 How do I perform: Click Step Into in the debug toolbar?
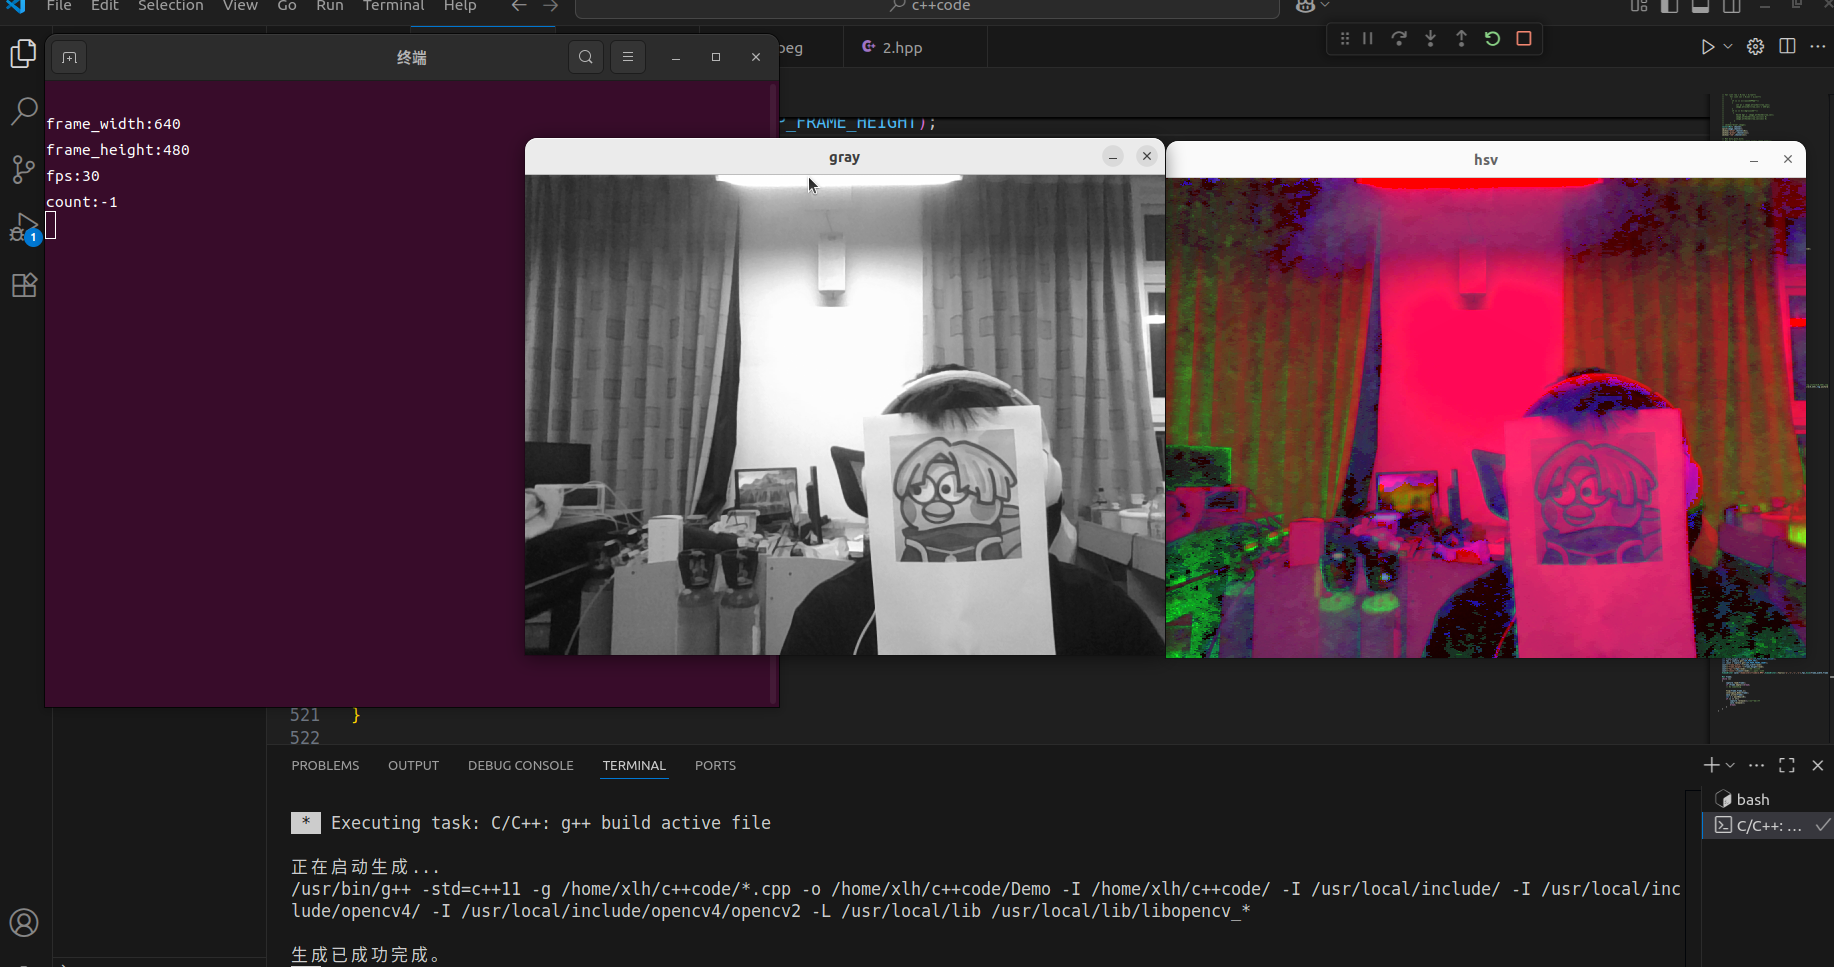click(1430, 39)
